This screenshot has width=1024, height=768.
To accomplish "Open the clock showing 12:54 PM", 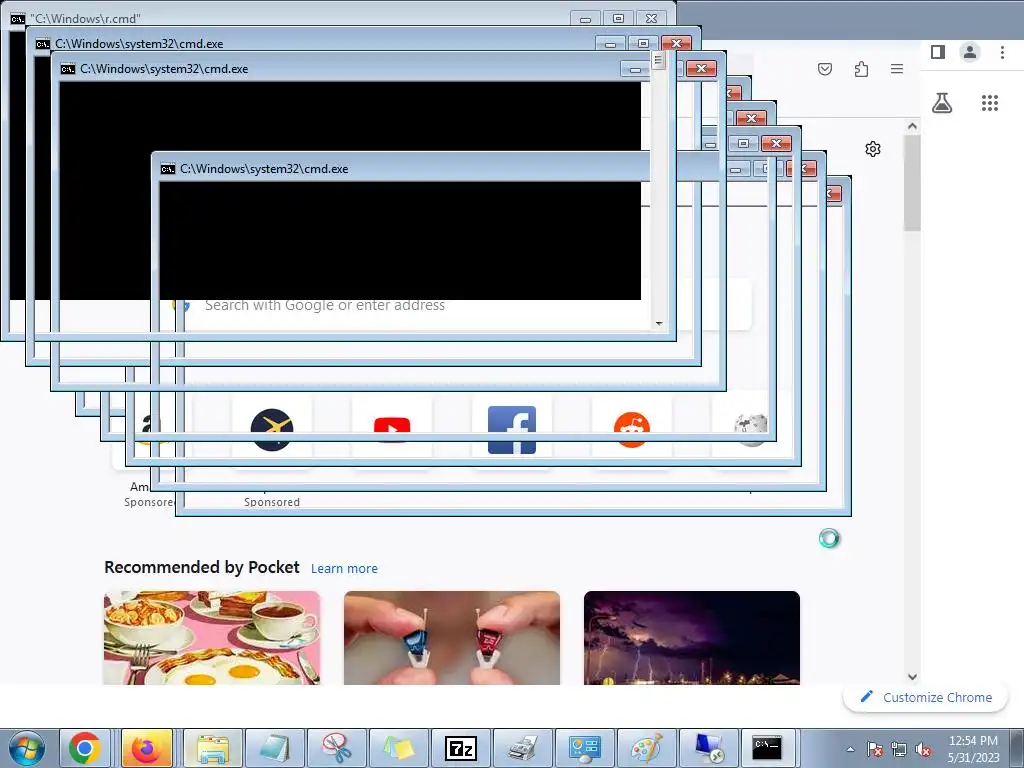I will click(973, 748).
